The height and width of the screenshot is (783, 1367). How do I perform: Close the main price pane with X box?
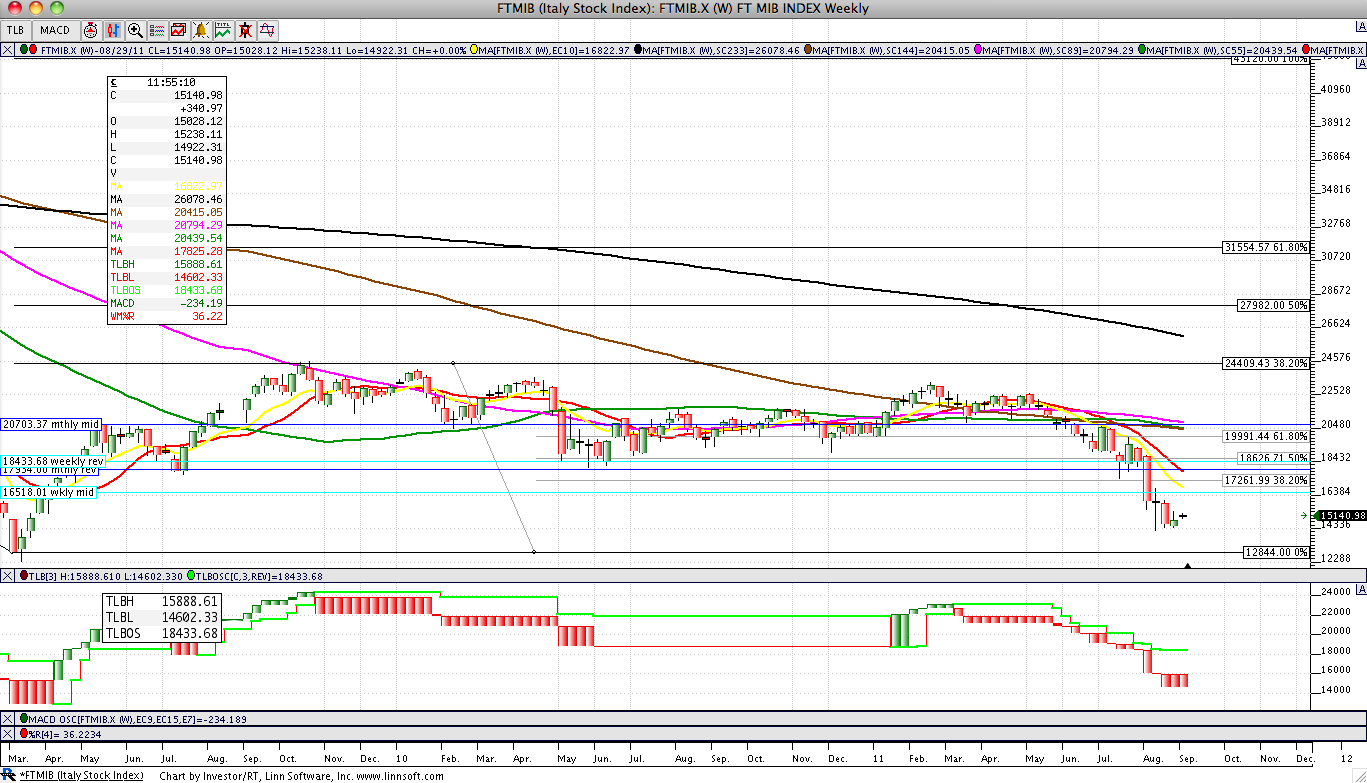[8, 50]
